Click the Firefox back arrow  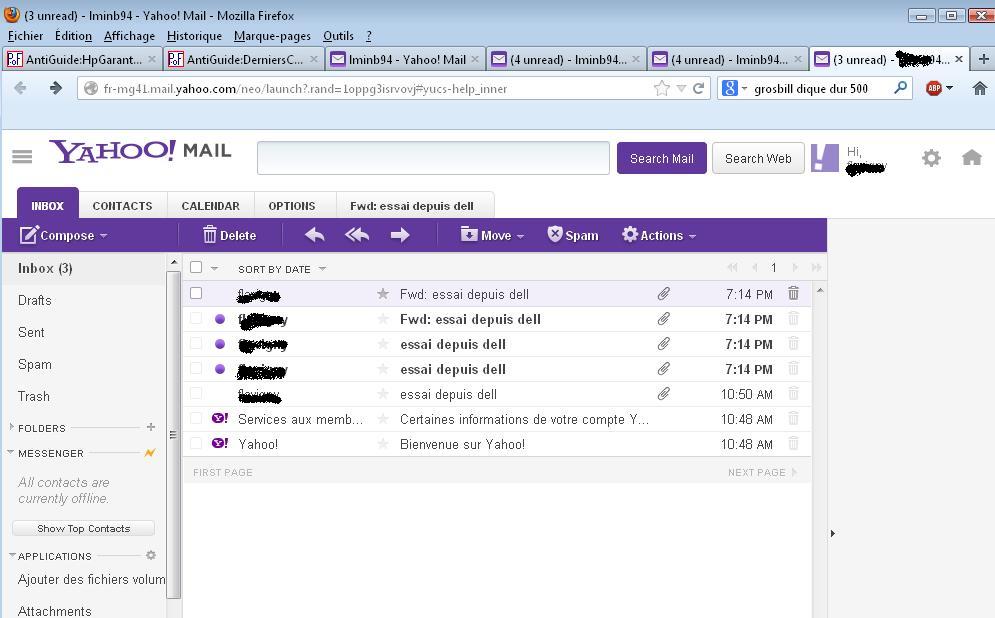click(x=20, y=88)
